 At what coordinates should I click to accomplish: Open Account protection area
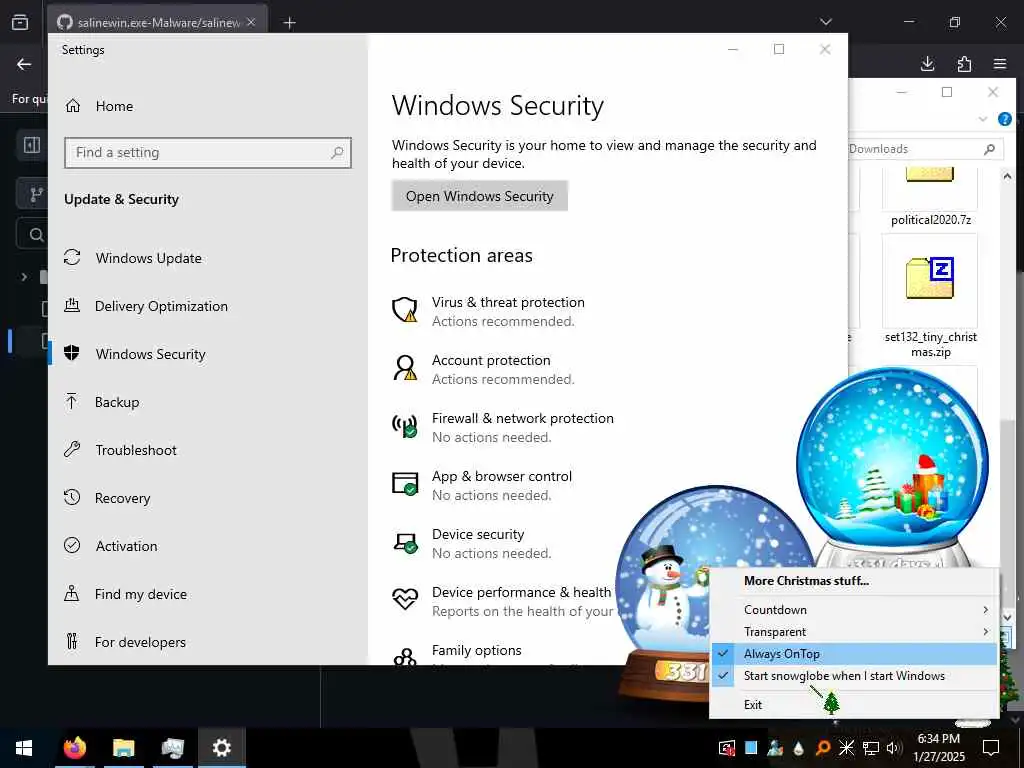tap(483, 370)
